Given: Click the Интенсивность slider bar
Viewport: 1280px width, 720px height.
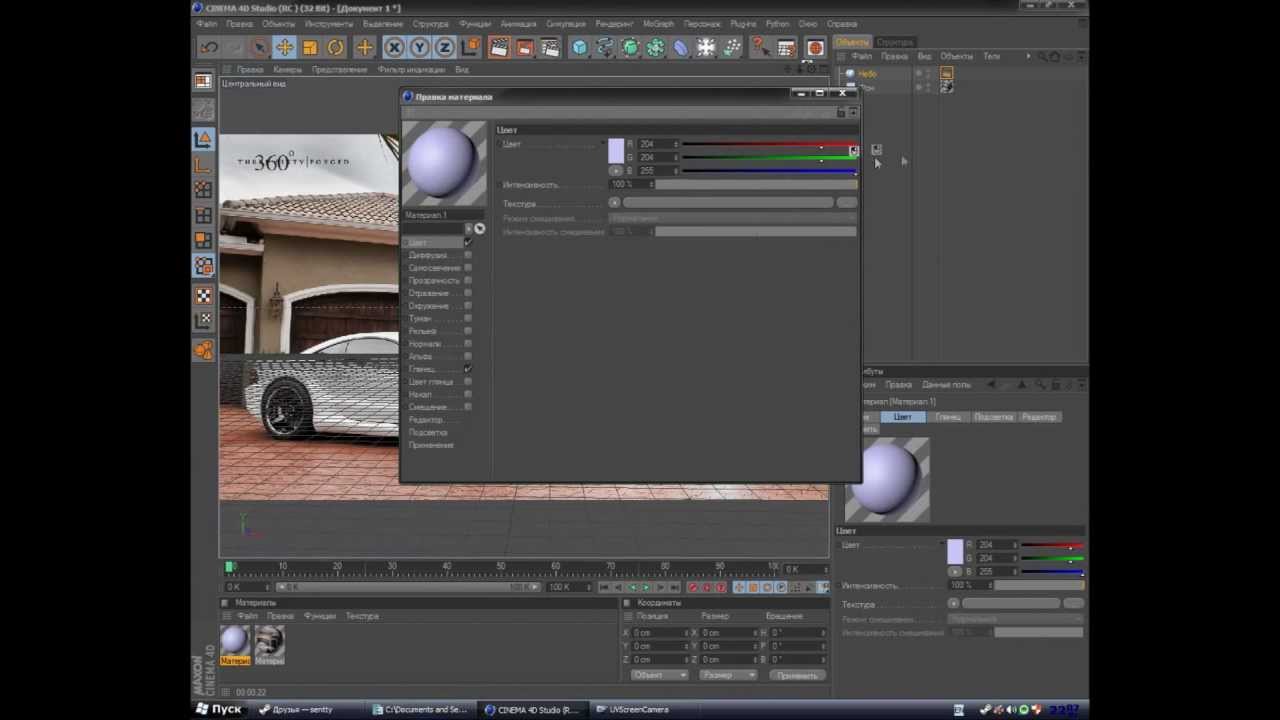Looking at the screenshot, I should (x=756, y=185).
